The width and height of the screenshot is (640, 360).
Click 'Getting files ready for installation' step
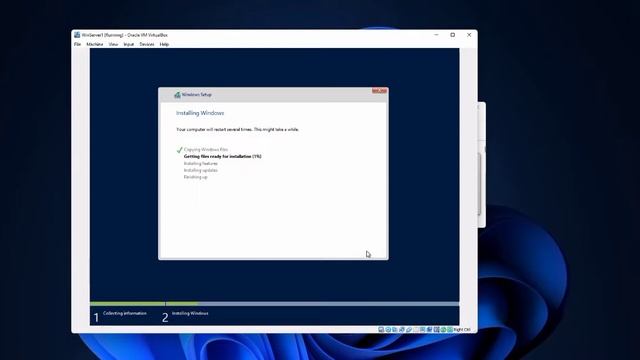222,156
